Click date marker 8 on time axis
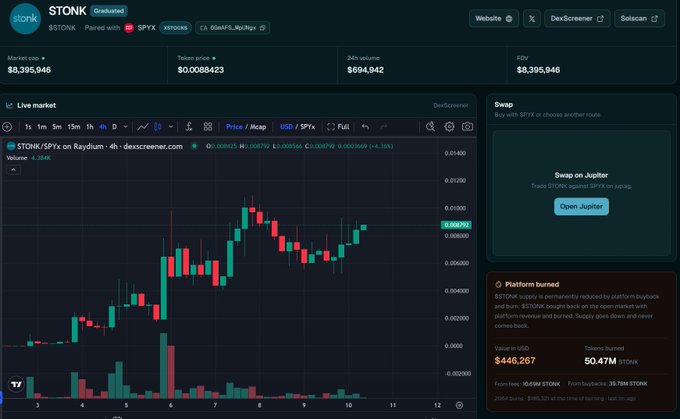This screenshot has height=419, width=680. pos(259,405)
